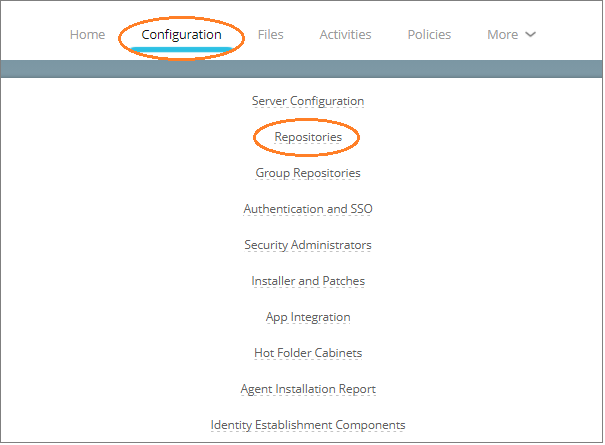
Task: Go to the Activities tab
Action: [x=345, y=35]
